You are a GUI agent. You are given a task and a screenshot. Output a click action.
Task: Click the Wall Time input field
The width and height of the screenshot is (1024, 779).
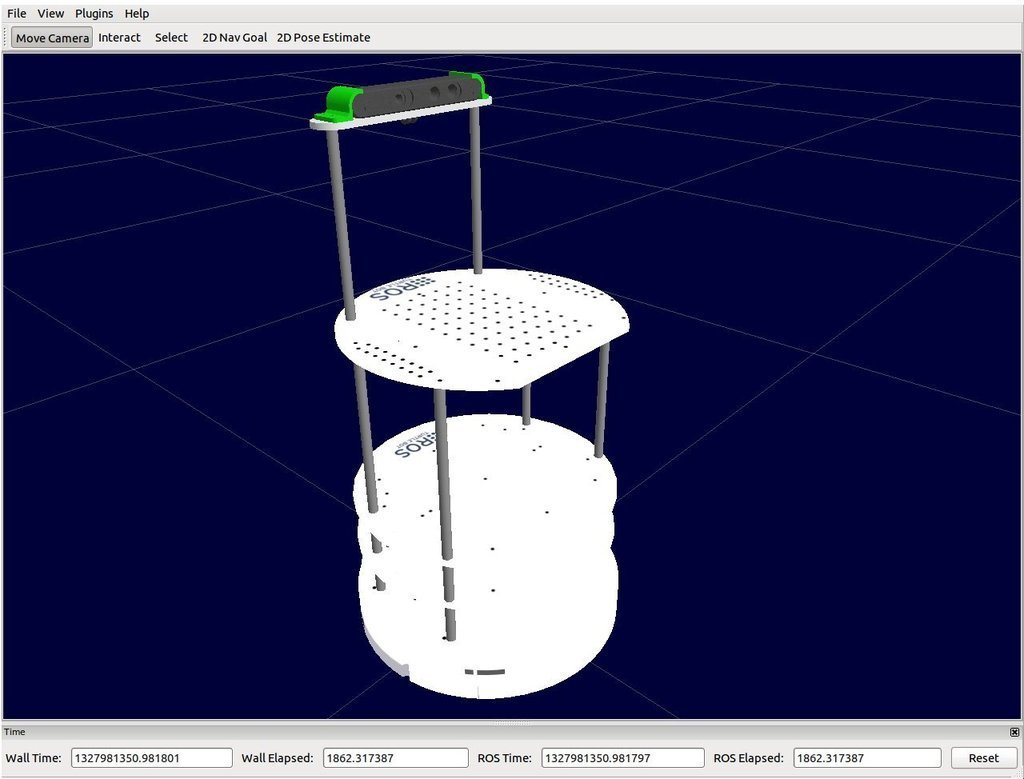(x=151, y=757)
